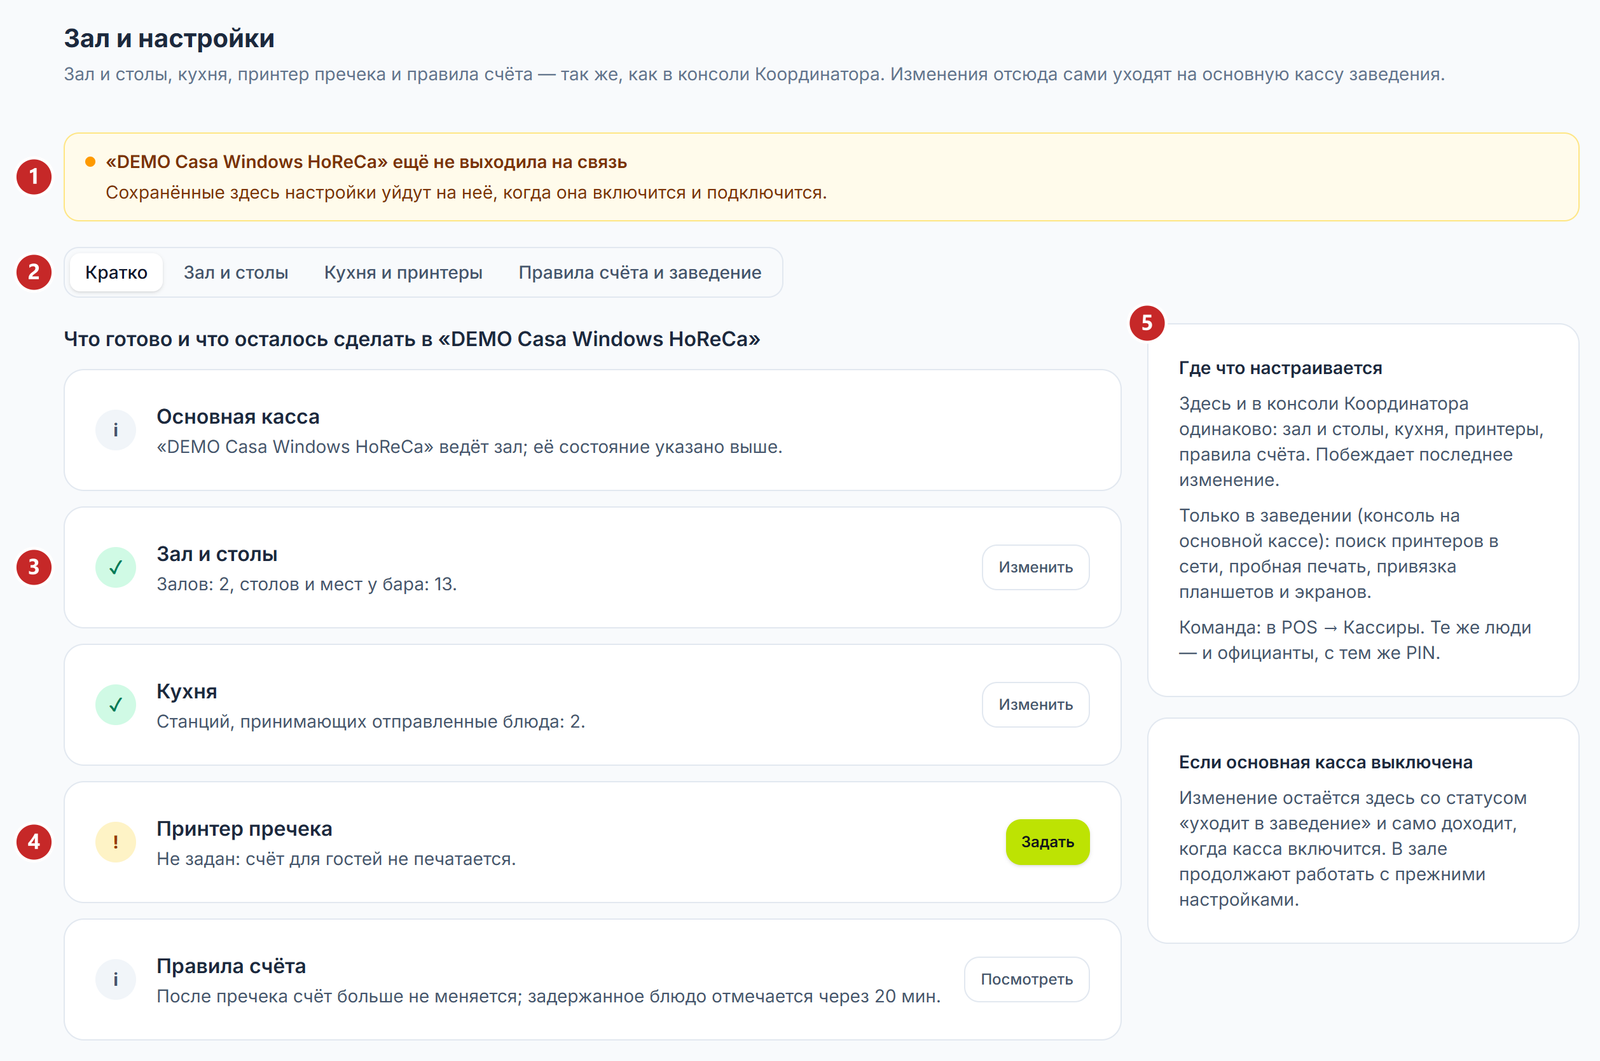This screenshot has width=1600, height=1061.
Task: Click paragraph Здесь и в консоли Координатора одинаково
Action: point(1361,442)
